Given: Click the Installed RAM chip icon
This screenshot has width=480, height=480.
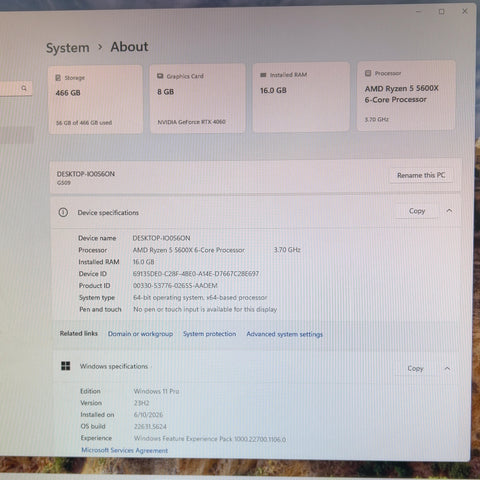Looking at the screenshot, I should pos(263,75).
